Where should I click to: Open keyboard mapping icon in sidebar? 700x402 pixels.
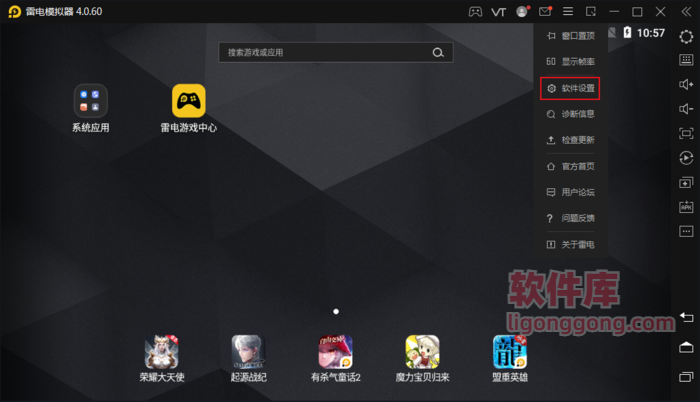[686, 60]
